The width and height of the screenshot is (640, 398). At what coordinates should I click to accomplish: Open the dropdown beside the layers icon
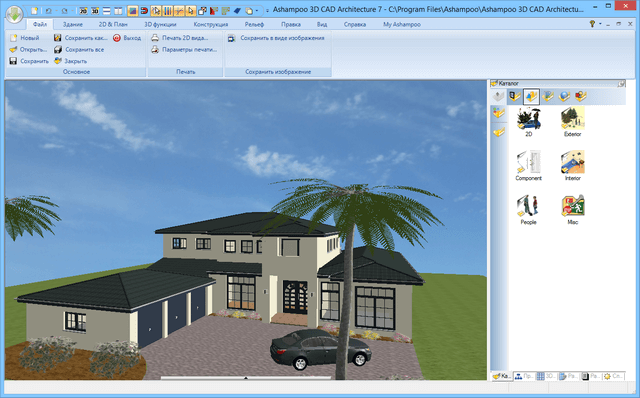tap(257, 11)
